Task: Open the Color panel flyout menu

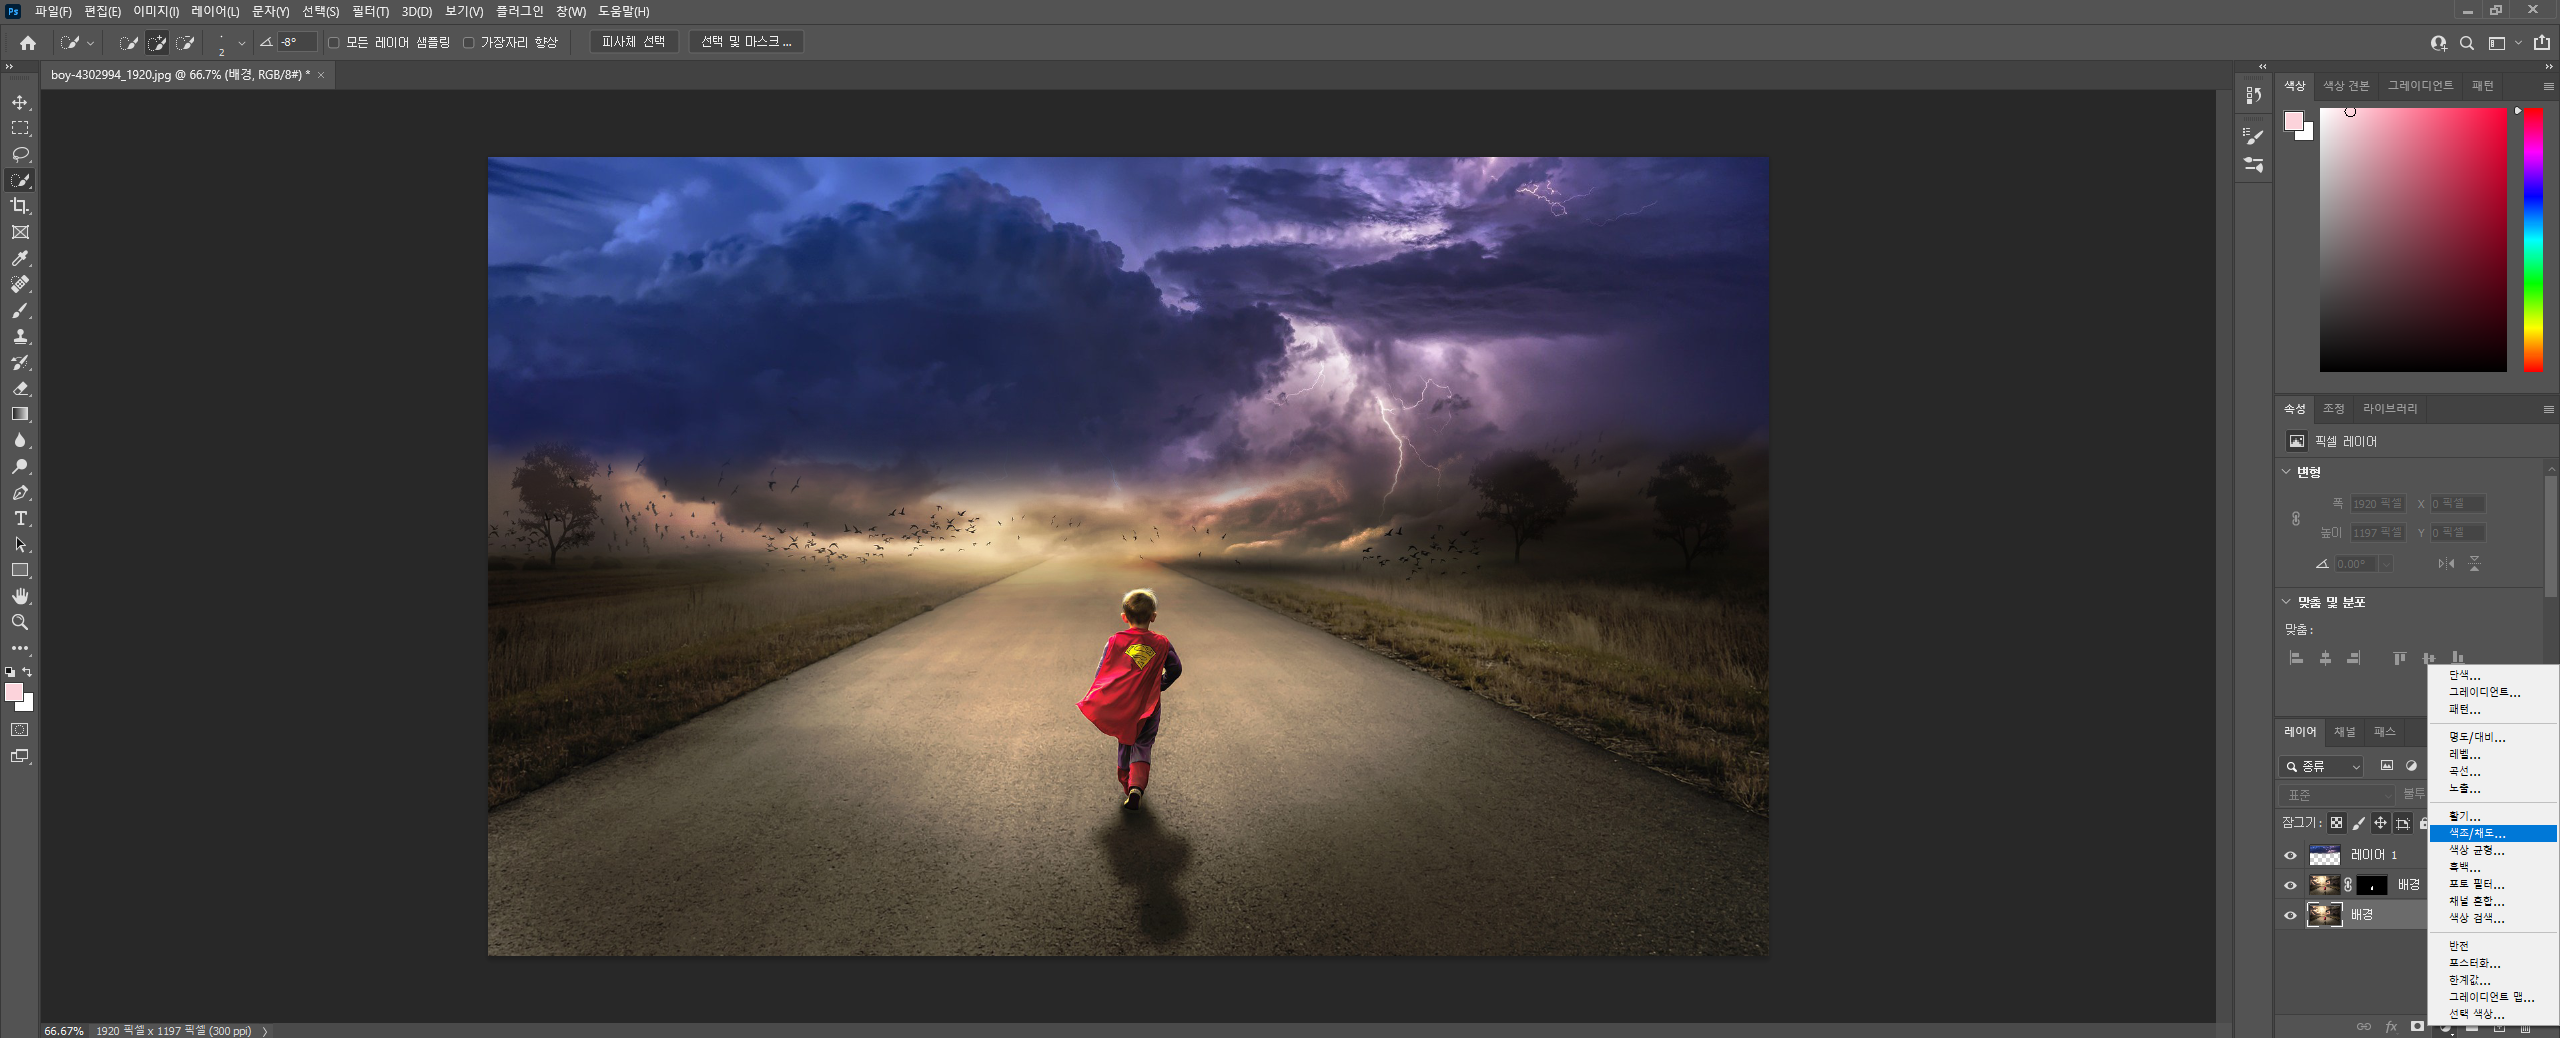Action: tap(2548, 87)
